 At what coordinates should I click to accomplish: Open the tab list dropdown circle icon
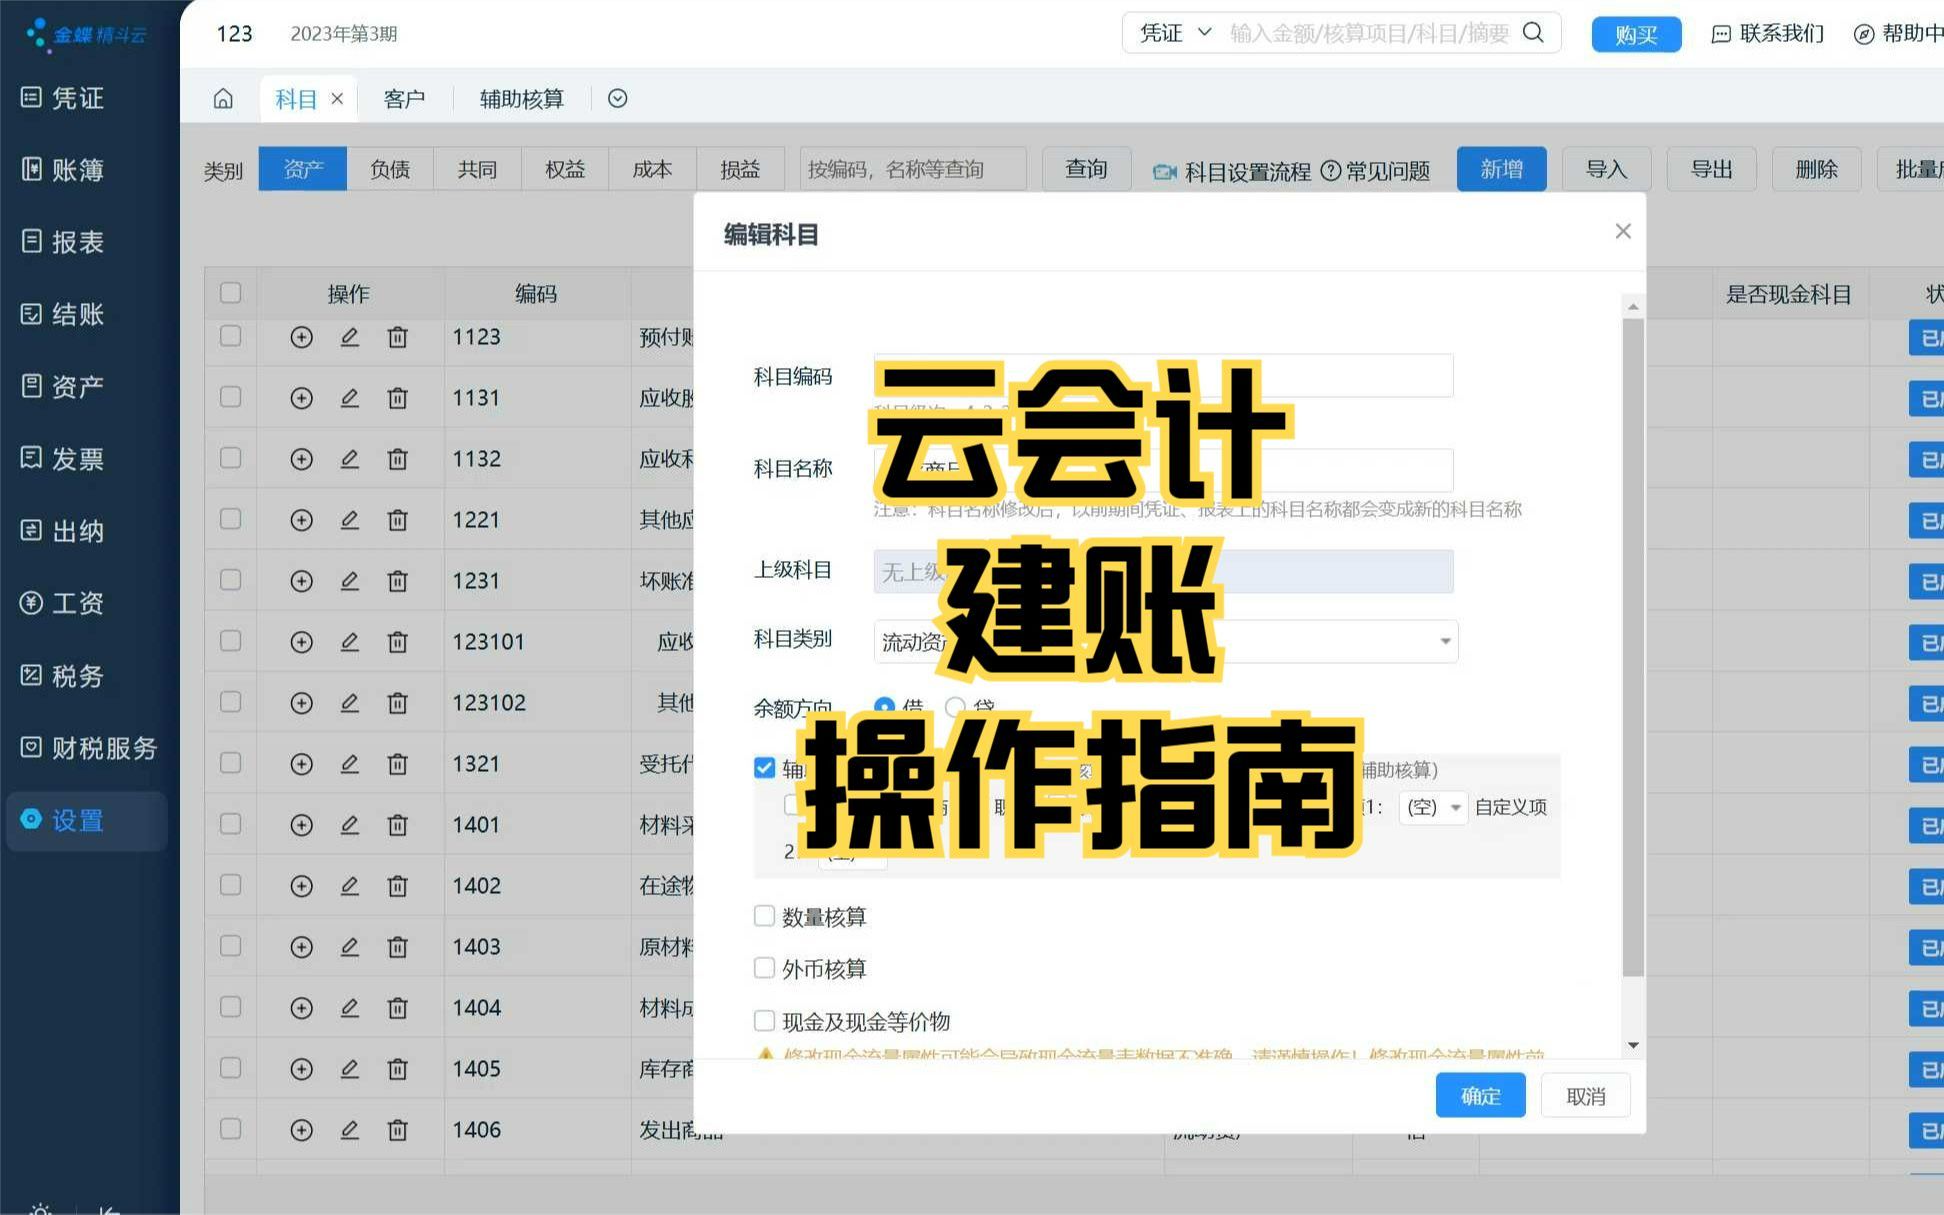coord(618,98)
